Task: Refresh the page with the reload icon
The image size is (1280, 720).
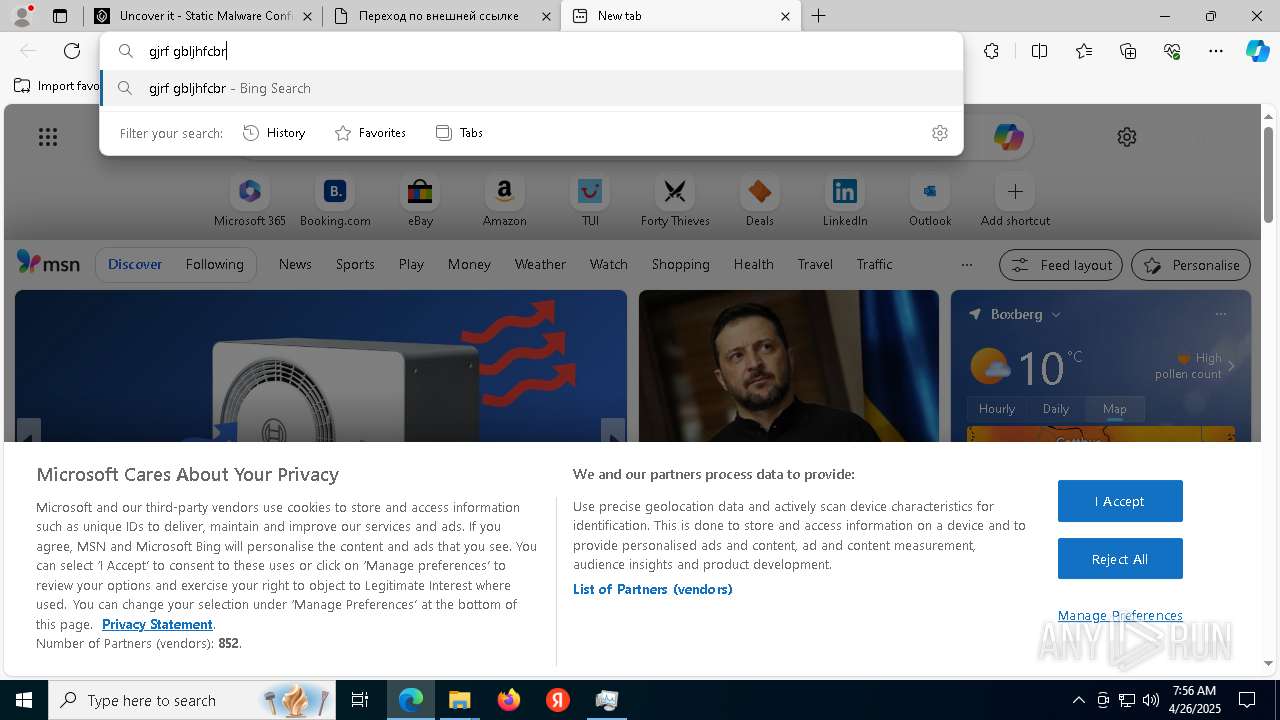Action: (x=72, y=51)
